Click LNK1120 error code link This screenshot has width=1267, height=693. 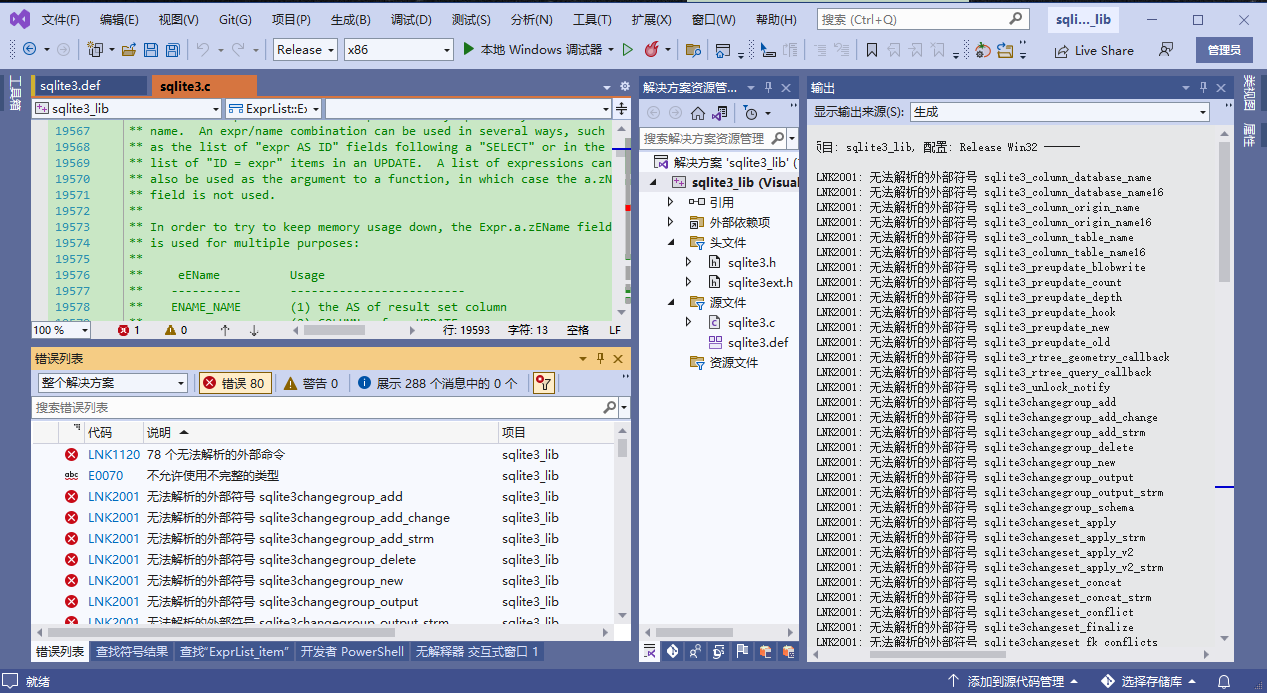click(114, 454)
